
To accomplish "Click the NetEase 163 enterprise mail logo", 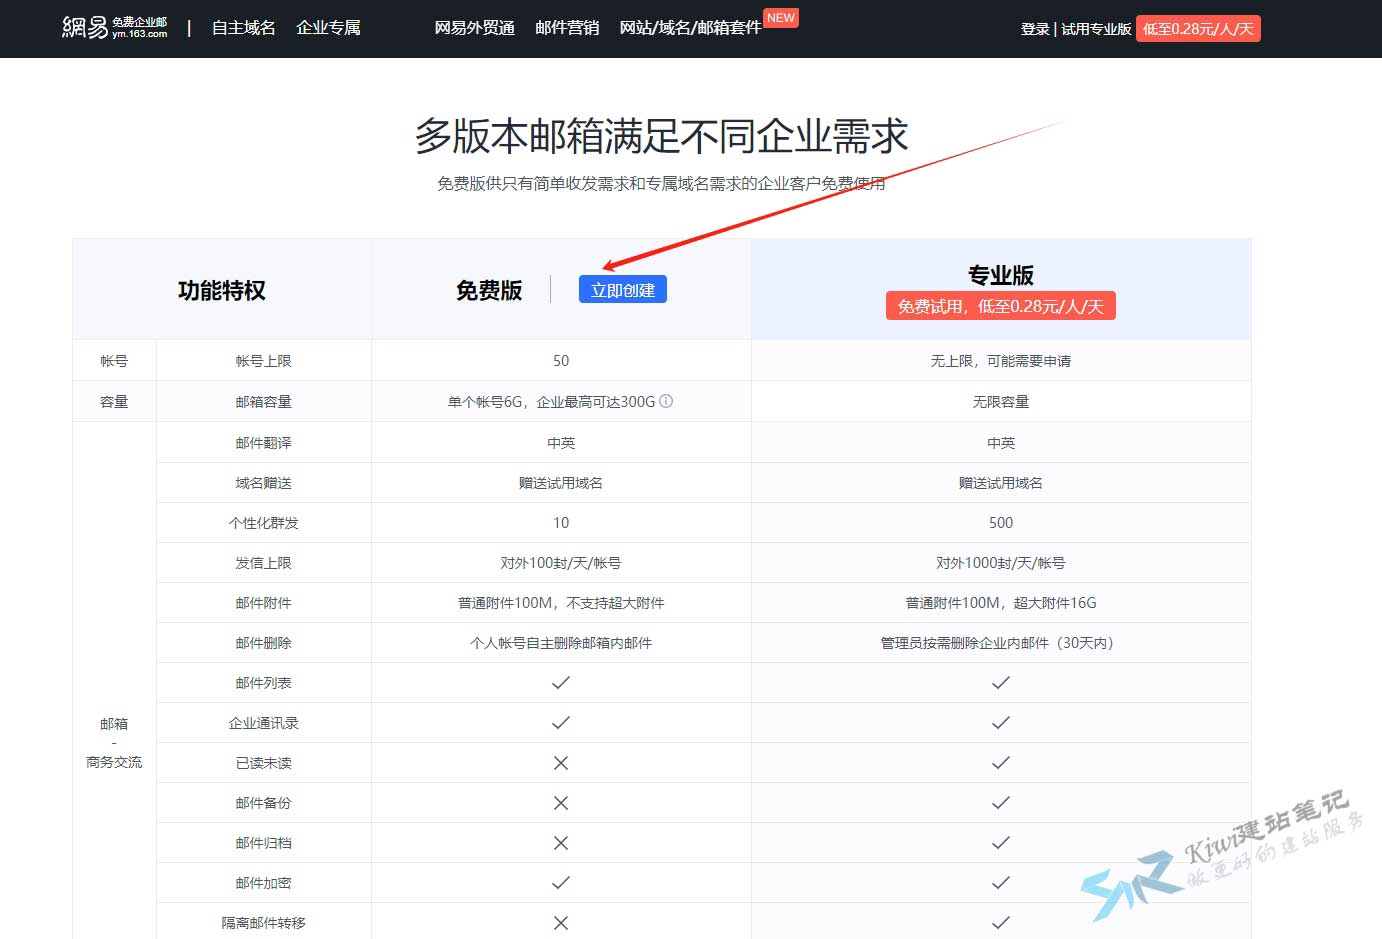I will 114,27.
